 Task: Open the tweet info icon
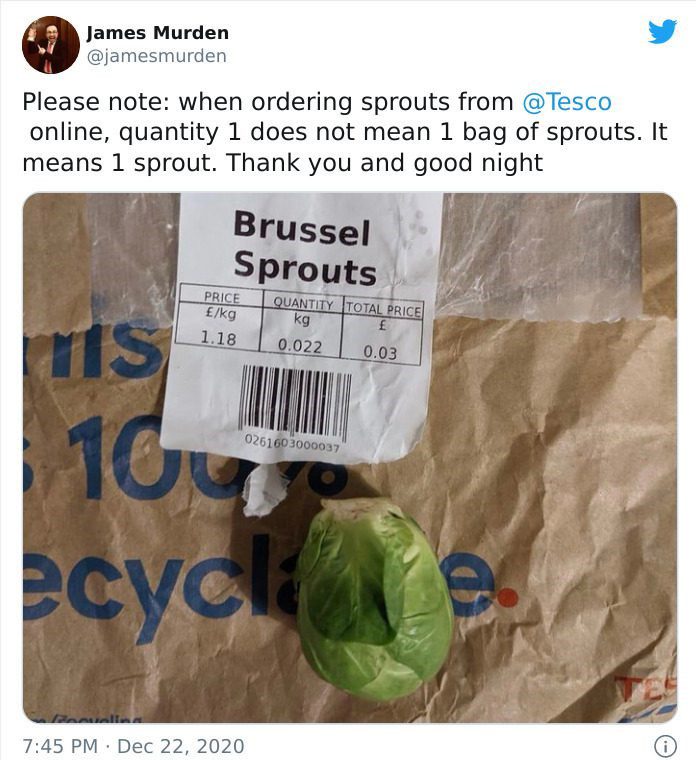pos(666,745)
